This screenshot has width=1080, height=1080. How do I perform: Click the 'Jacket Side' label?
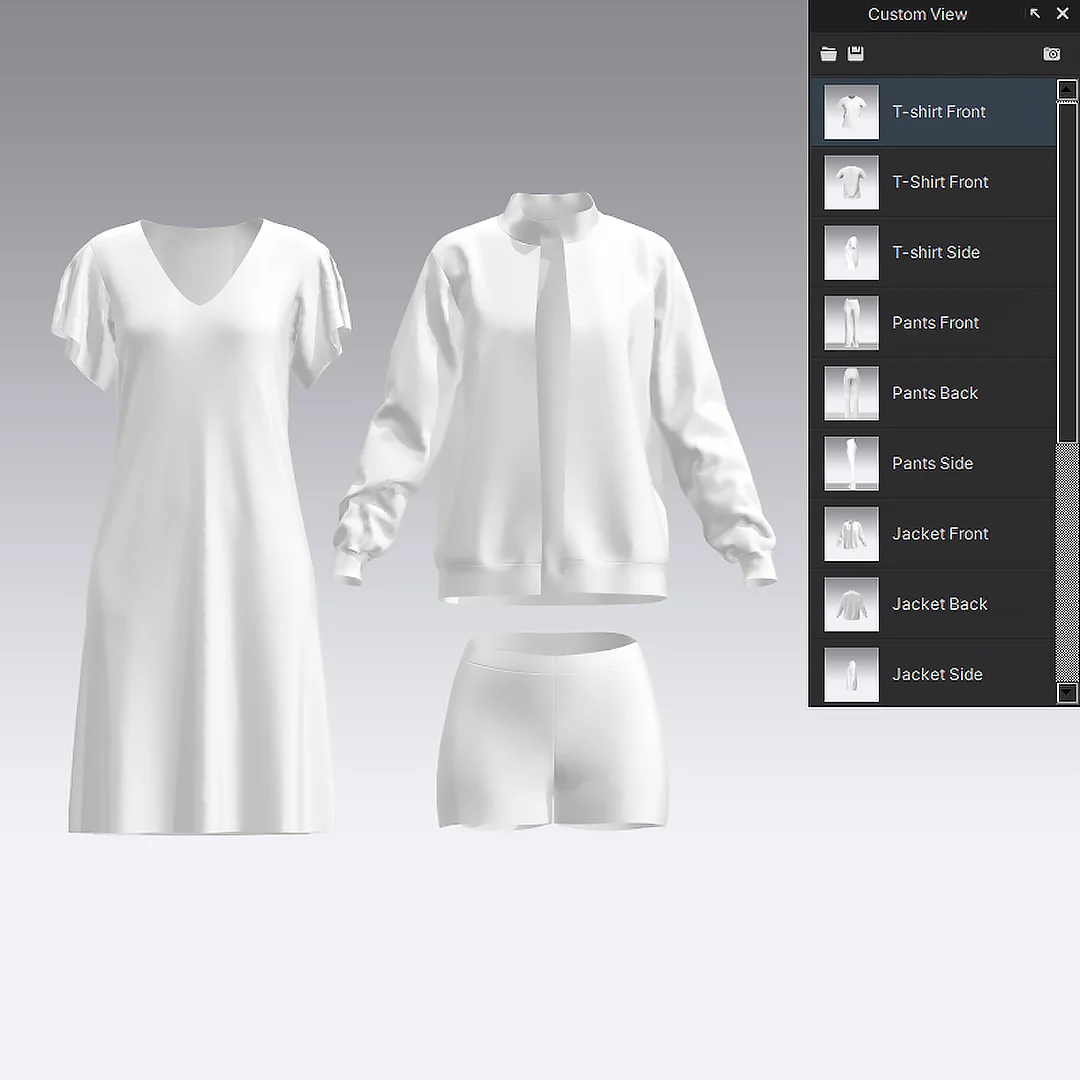[937, 674]
